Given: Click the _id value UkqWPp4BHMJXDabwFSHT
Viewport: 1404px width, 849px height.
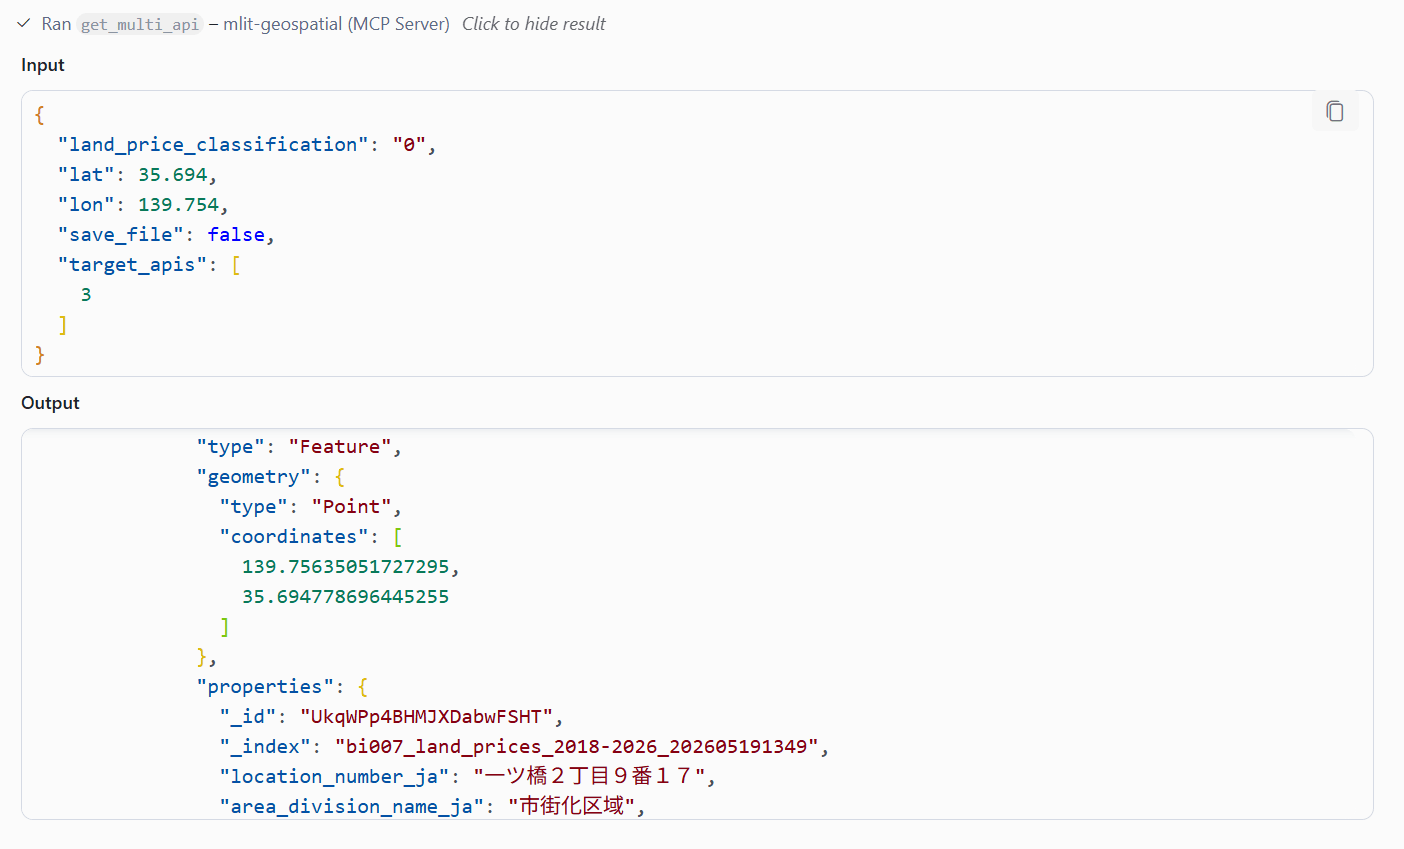Looking at the screenshot, I should click(426, 717).
